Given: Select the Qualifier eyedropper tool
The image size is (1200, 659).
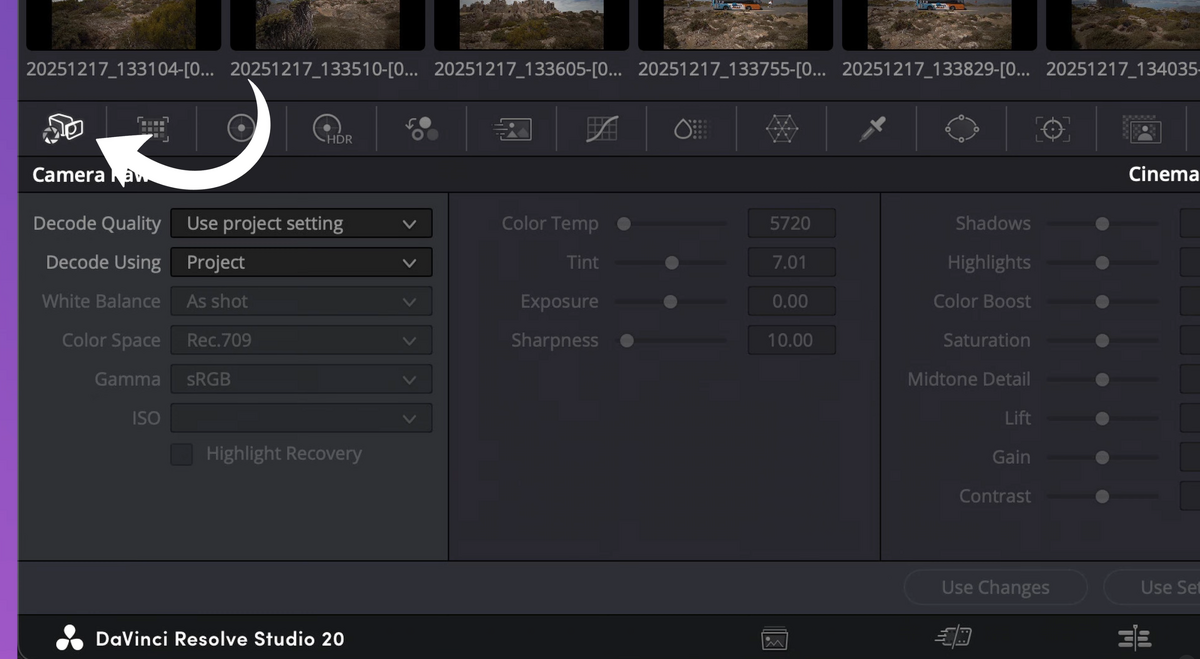Looking at the screenshot, I should click(871, 128).
